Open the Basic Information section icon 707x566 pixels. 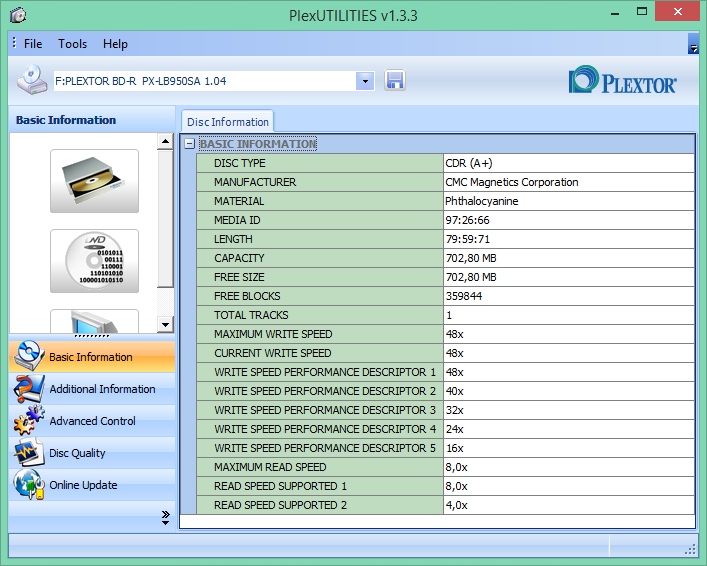[x=30, y=357]
